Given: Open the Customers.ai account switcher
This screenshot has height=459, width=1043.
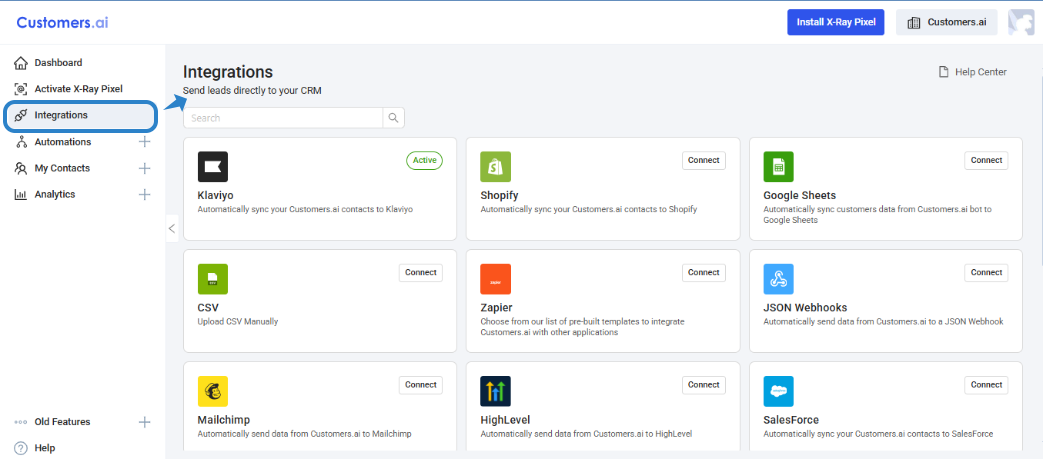Looking at the screenshot, I should click(x=947, y=22).
